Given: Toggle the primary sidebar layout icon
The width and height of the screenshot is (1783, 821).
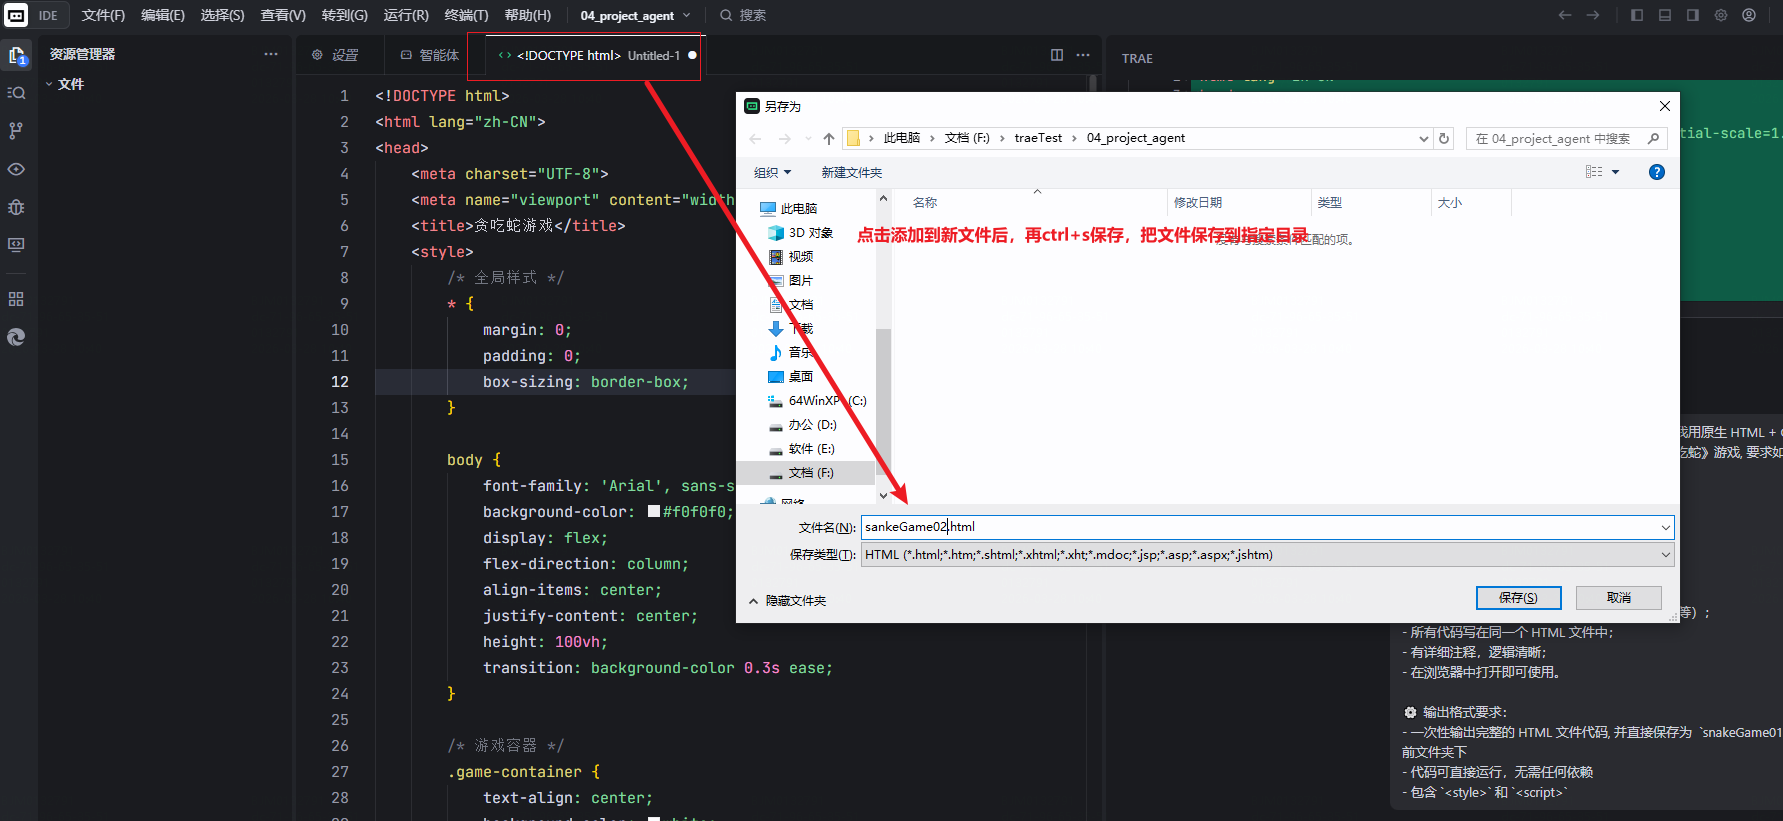Looking at the screenshot, I should click(1637, 15).
